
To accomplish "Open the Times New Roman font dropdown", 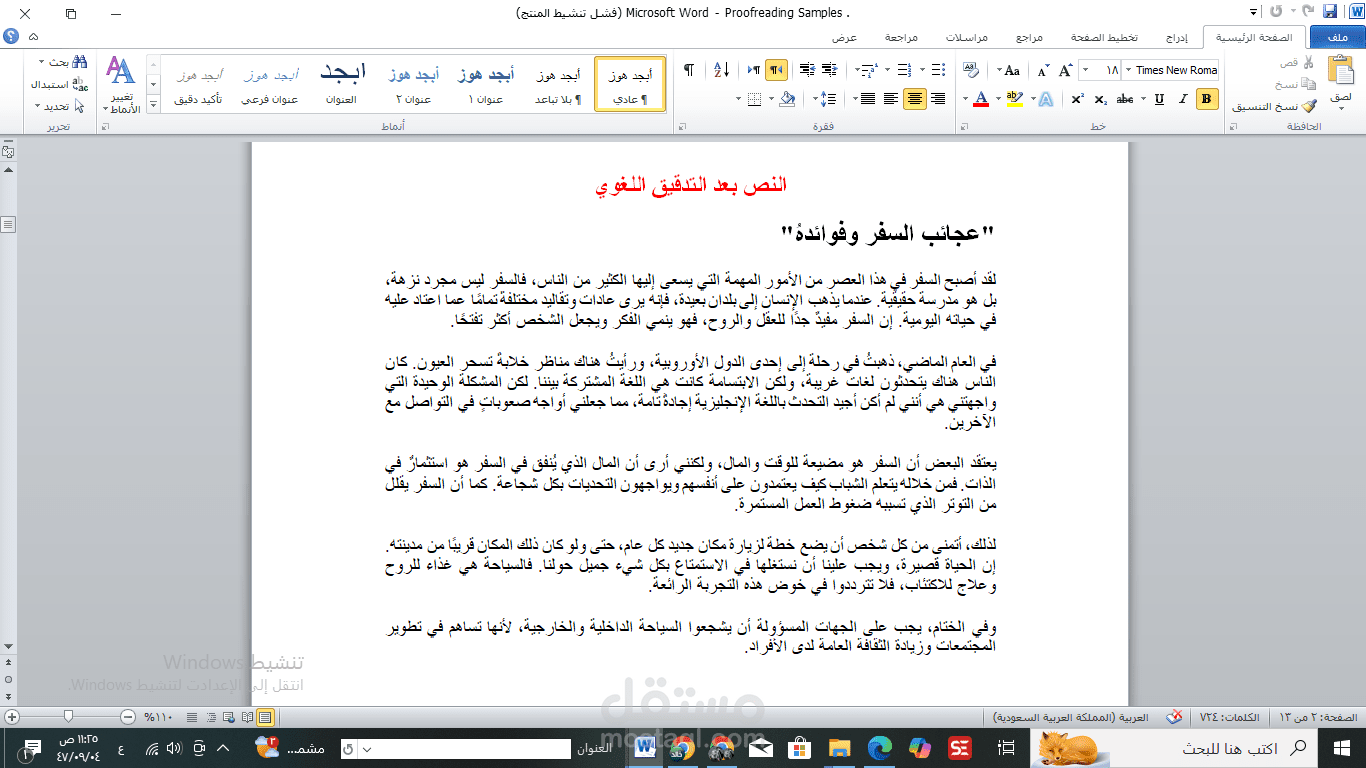I will coord(1127,69).
